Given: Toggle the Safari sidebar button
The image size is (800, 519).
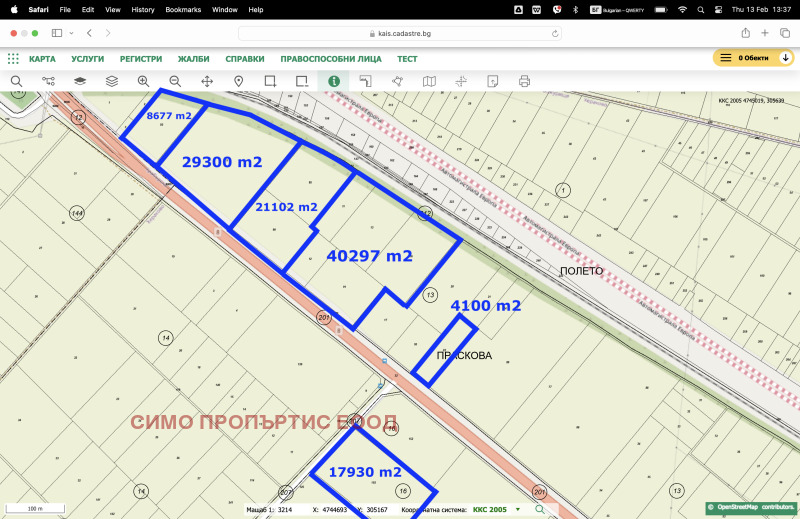Looking at the screenshot, I should point(56,33).
